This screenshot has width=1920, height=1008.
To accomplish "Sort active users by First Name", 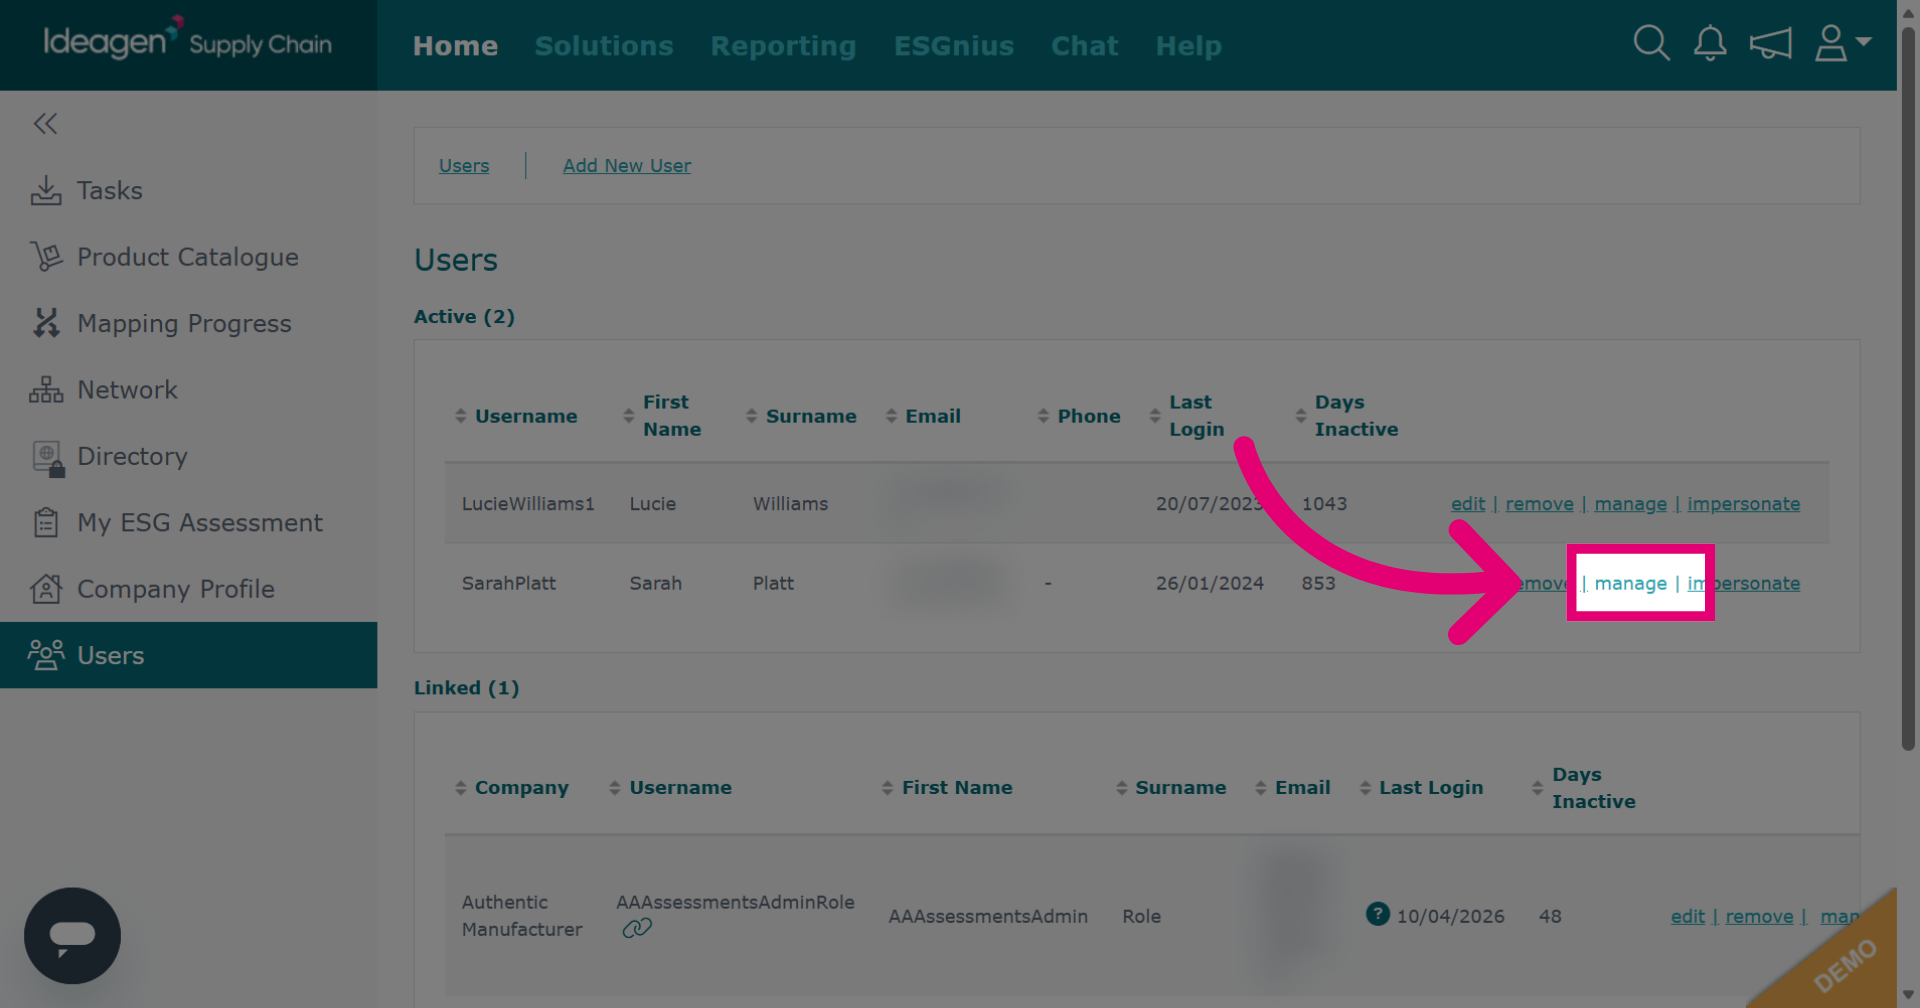I will (662, 415).
